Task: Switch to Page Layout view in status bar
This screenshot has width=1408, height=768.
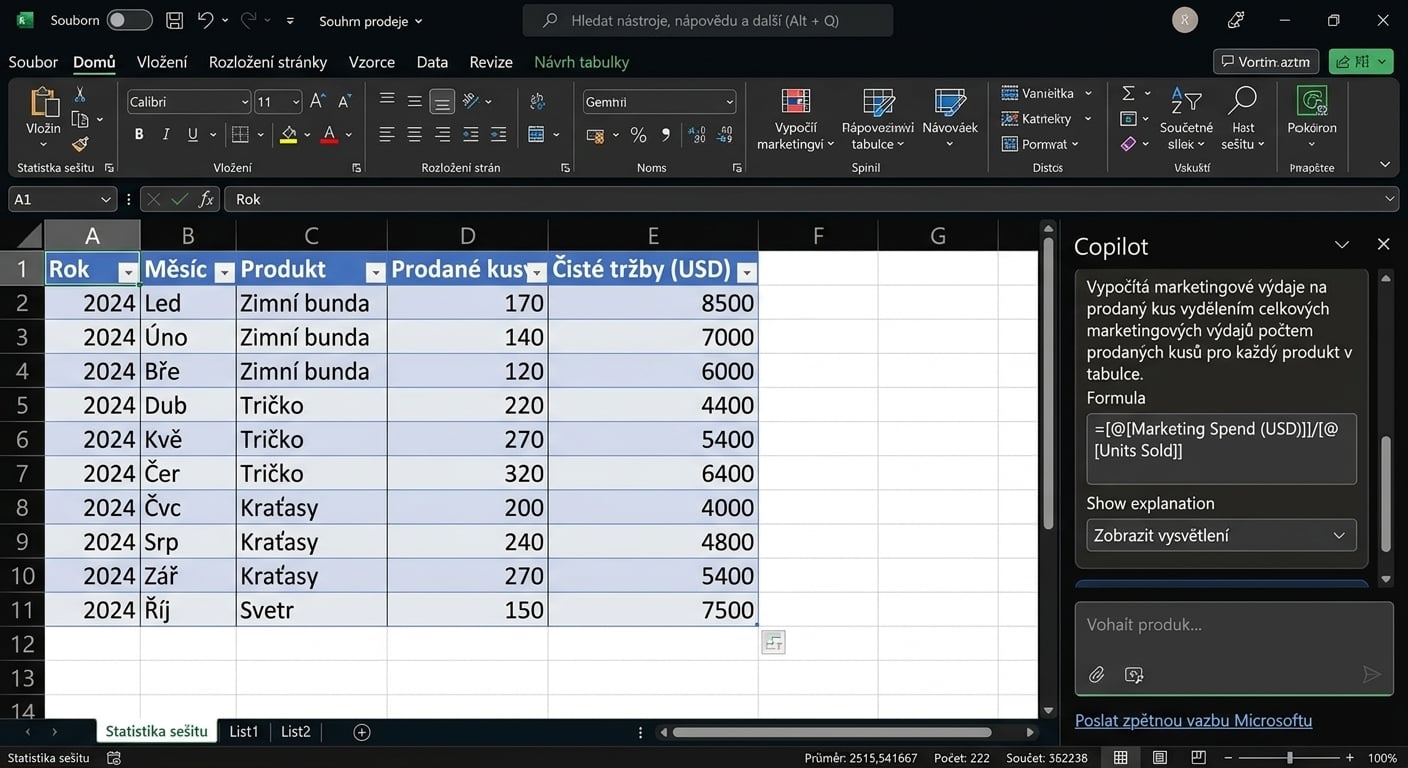Action: tap(1159, 758)
